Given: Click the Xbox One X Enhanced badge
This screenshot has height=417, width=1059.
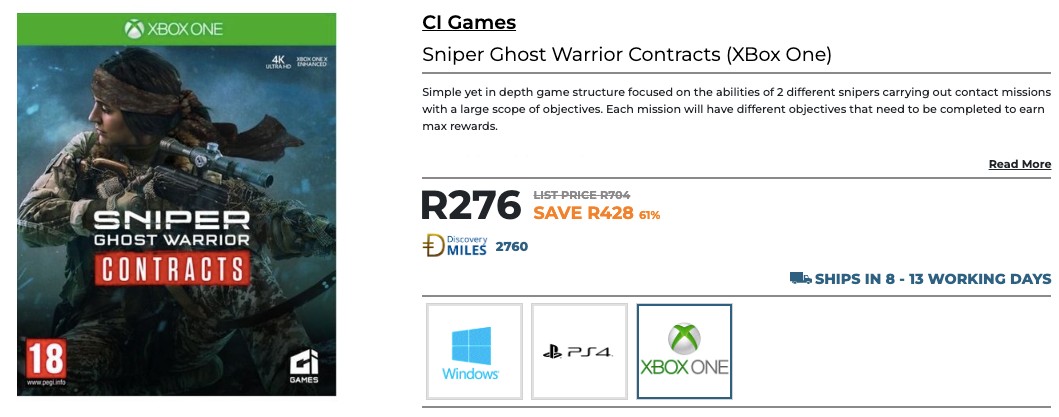Looking at the screenshot, I should click(311, 61).
